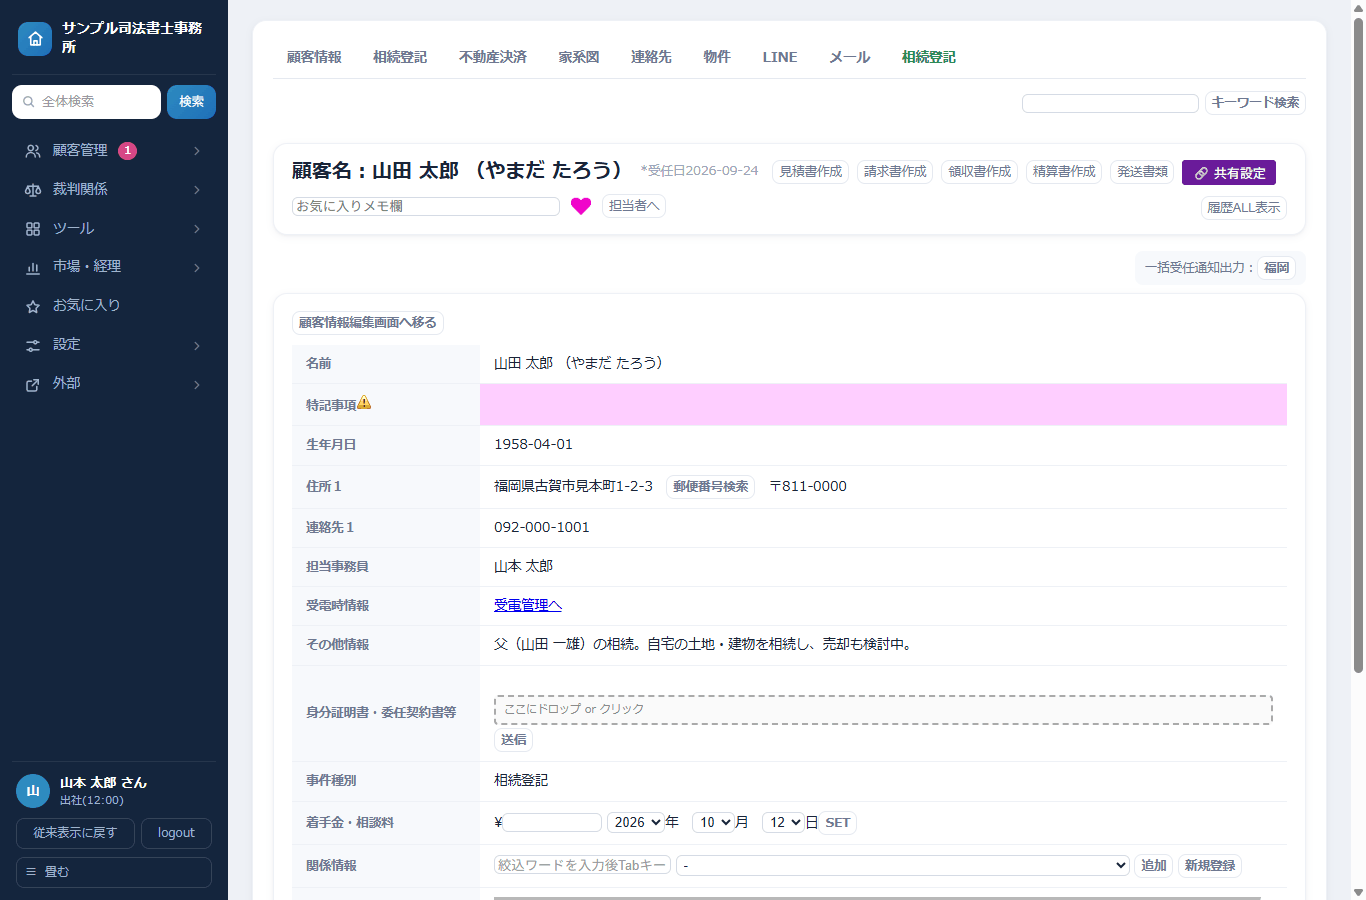The height and width of the screenshot is (900, 1366).
Task: Click the 顧客管理 people icon
Action: [x=33, y=151]
